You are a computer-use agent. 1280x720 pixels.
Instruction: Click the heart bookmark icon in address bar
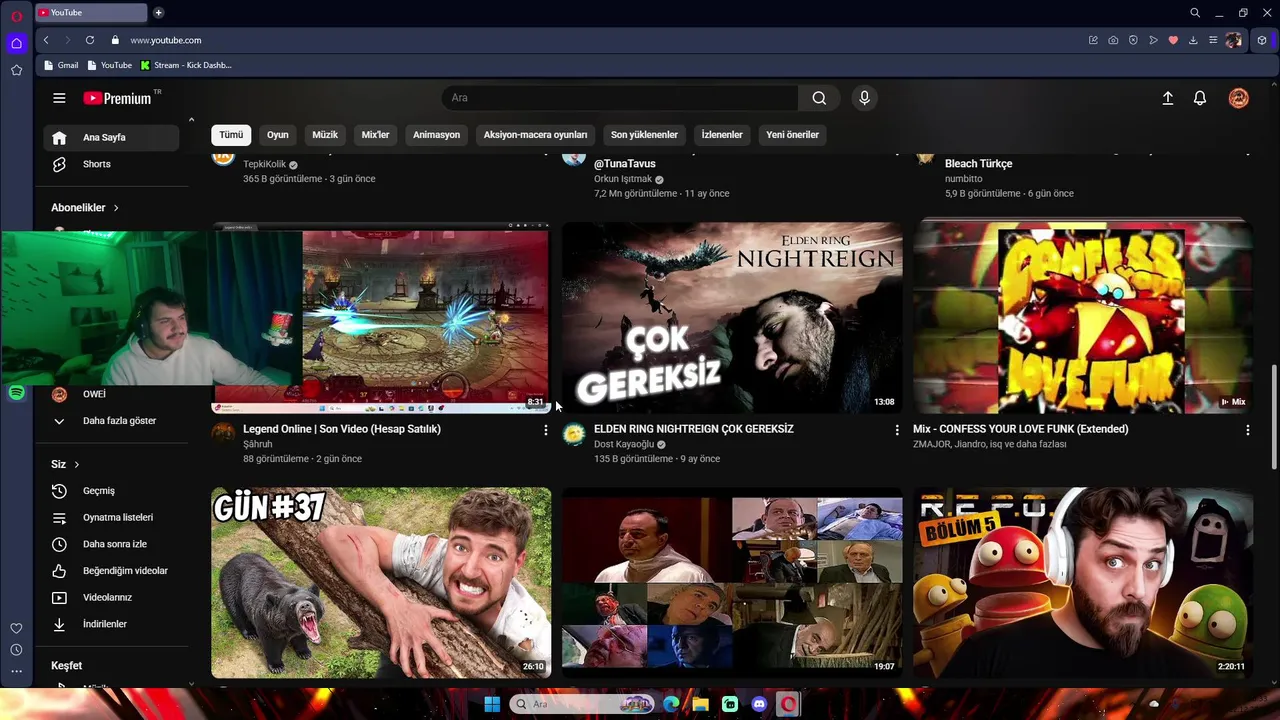point(1173,40)
